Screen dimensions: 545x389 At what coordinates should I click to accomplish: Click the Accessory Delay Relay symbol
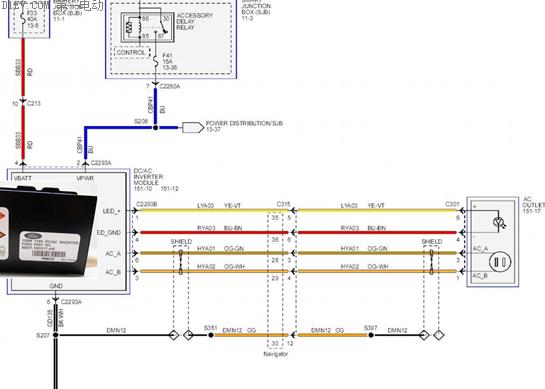[147, 27]
